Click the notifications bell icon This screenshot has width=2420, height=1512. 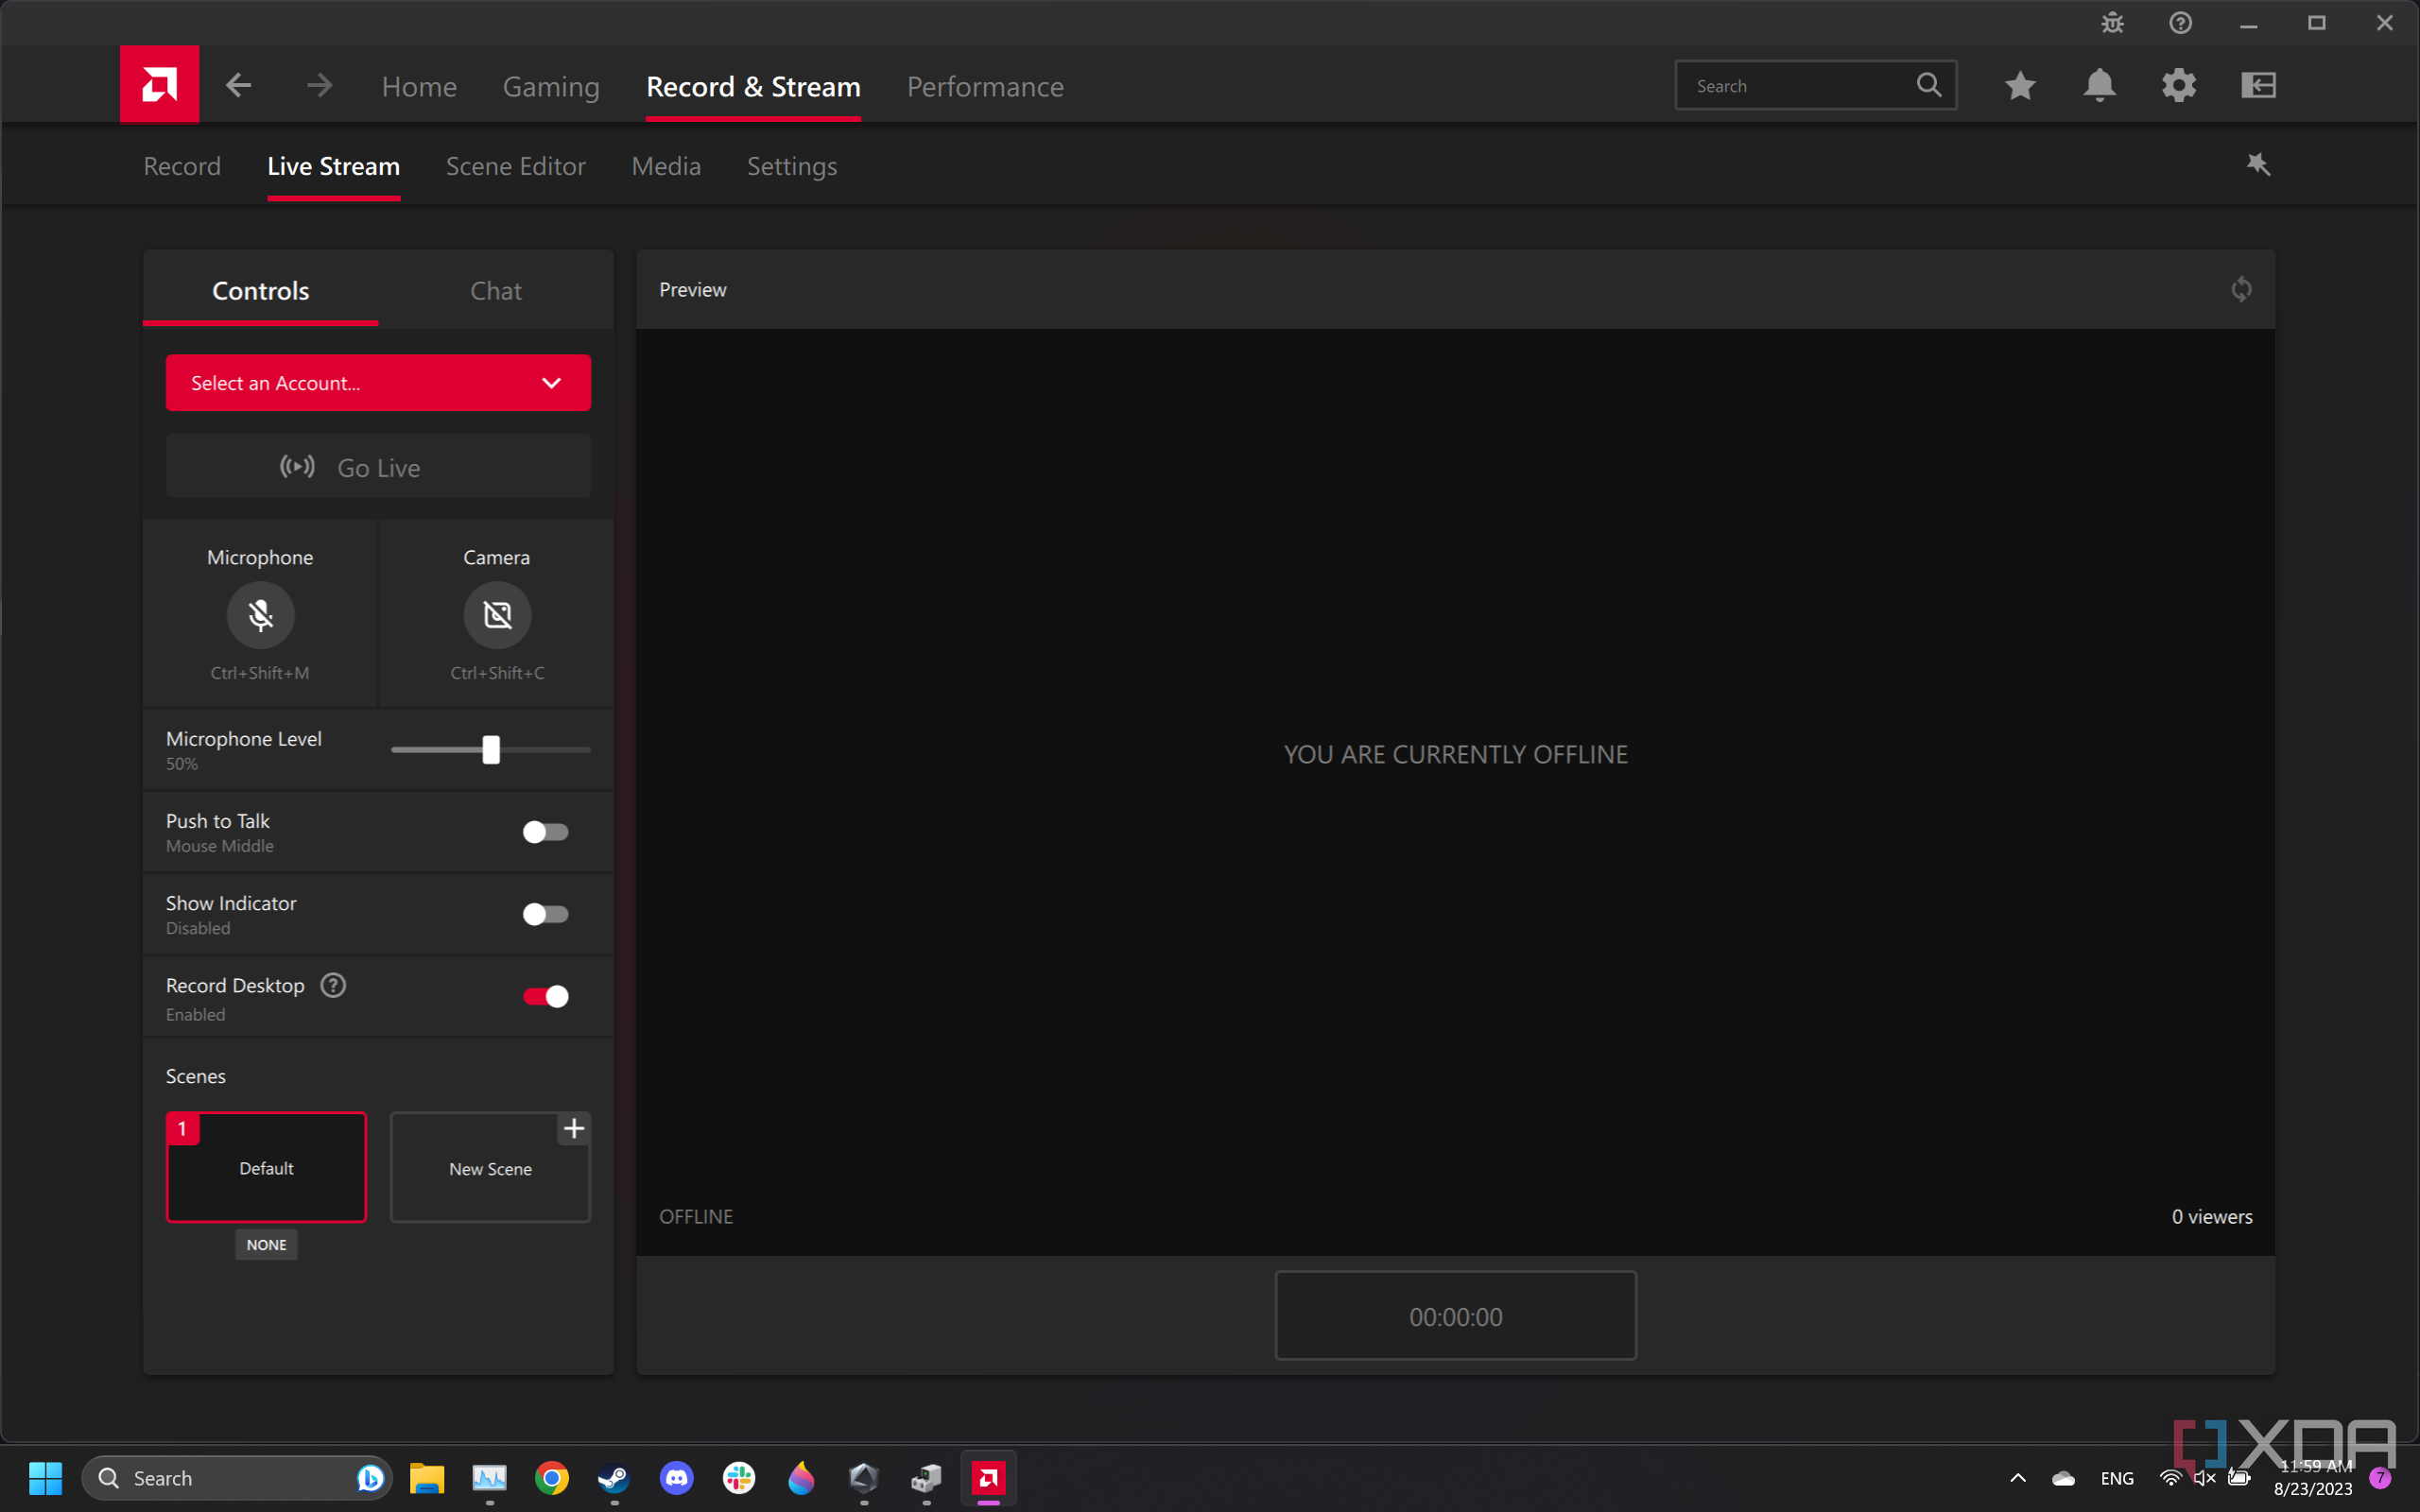click(x=2100, y=85)
